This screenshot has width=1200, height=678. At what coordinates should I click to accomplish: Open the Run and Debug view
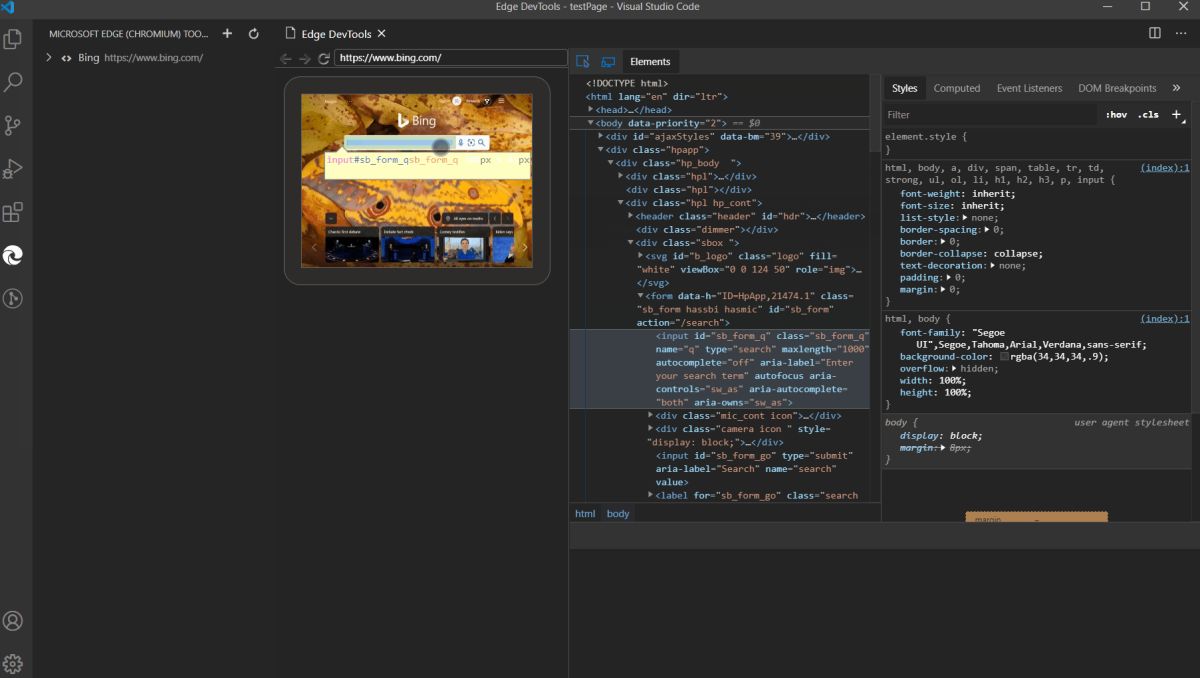click(x=13, y=169)
